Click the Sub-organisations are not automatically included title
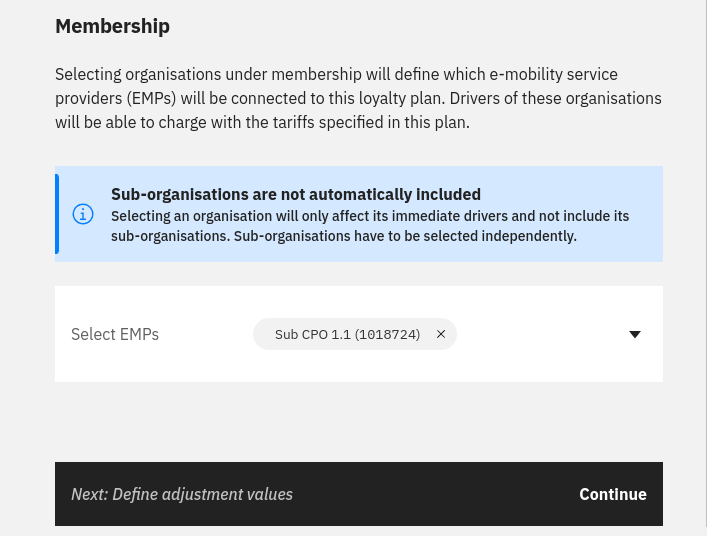The image size is (707, 536). coord(296,194)
